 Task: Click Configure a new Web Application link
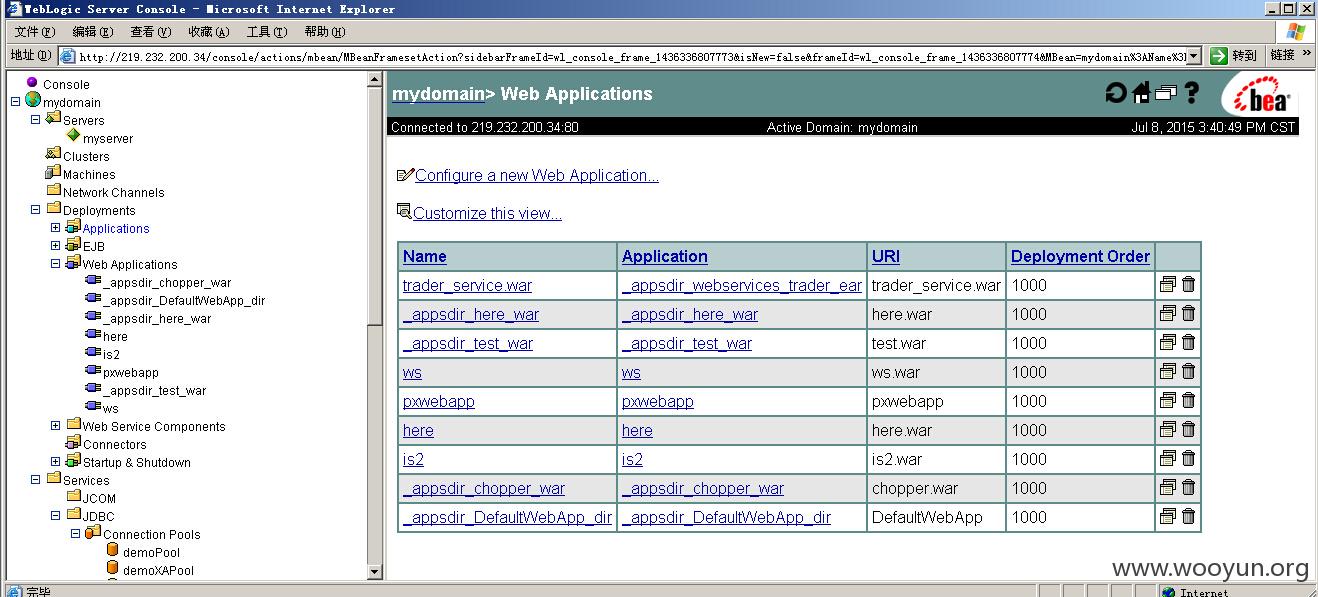(537, 176)
